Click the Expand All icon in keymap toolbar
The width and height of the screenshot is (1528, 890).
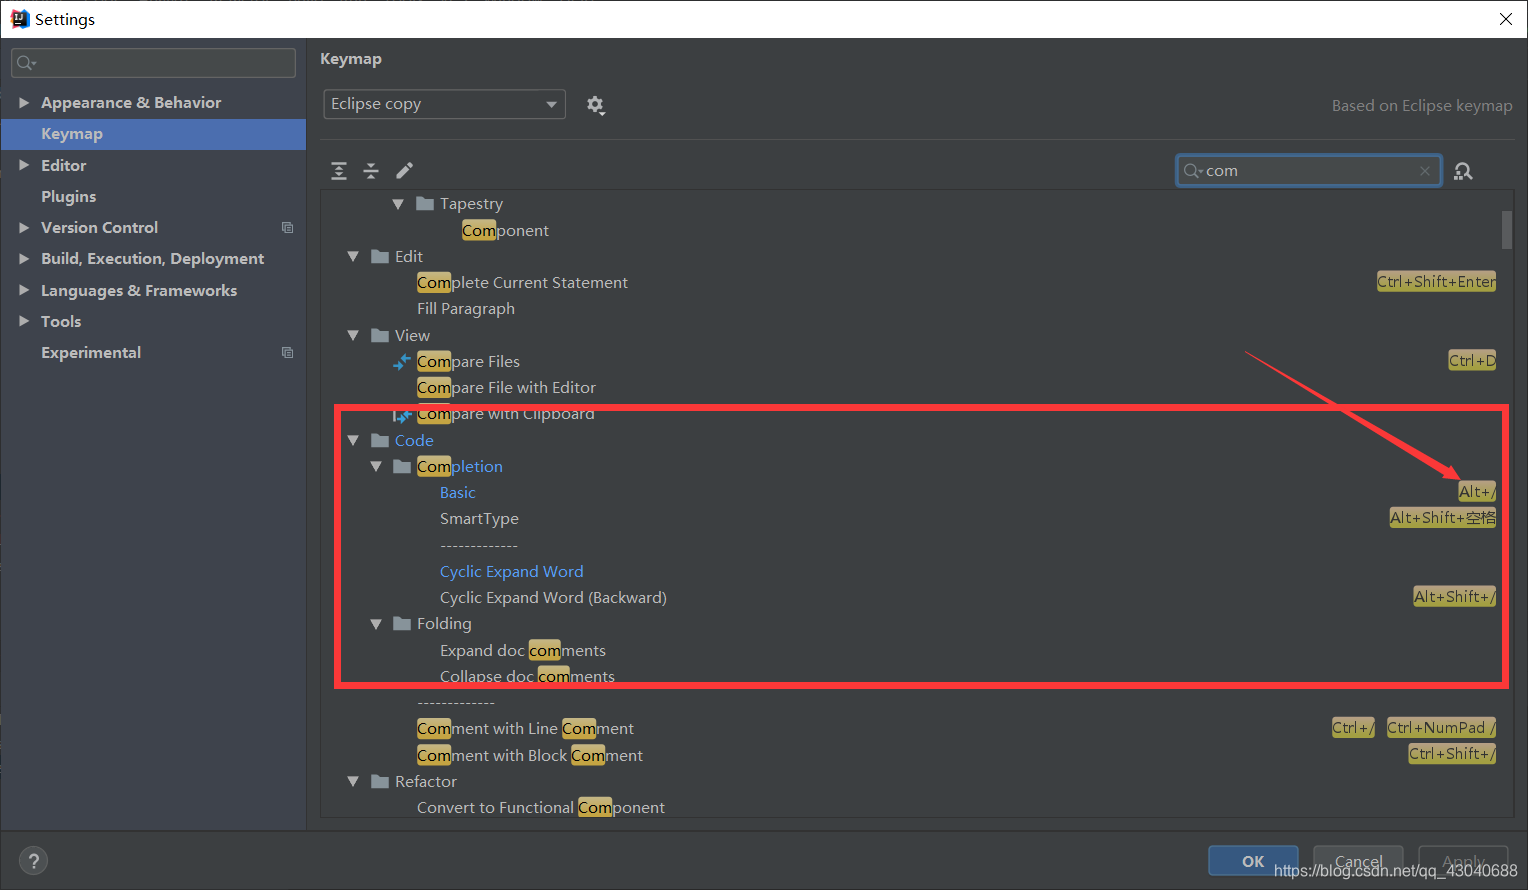coord(339,171)
